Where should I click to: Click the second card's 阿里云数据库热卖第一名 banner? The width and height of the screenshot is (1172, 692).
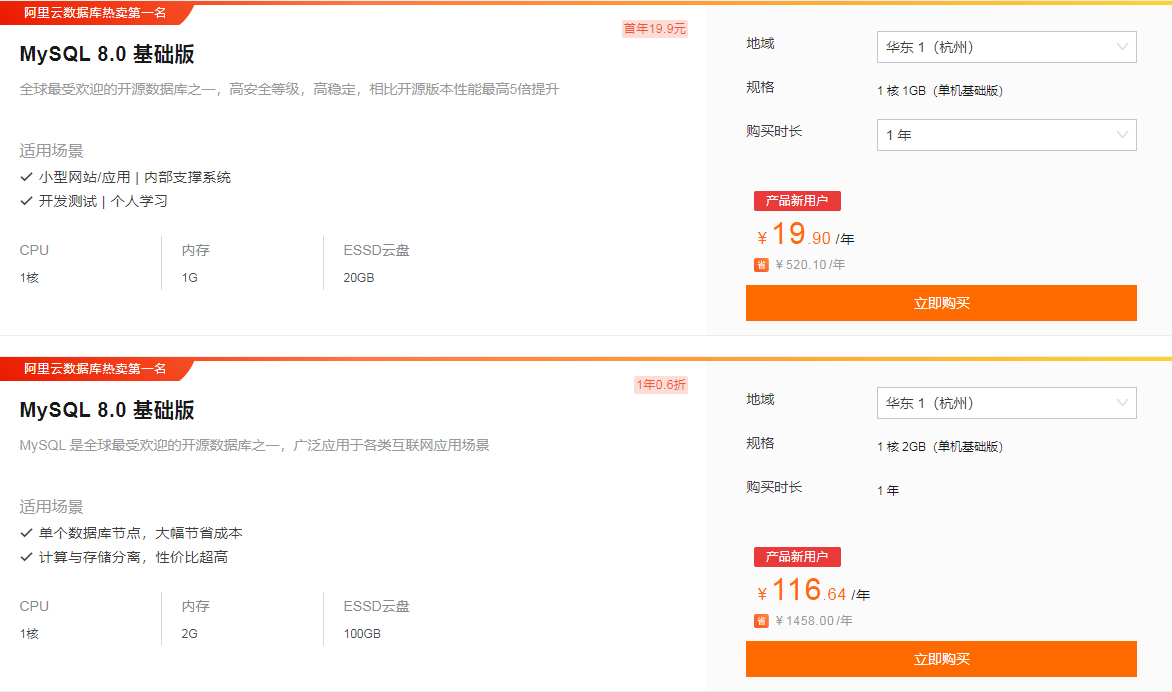[x=95, y=369]
